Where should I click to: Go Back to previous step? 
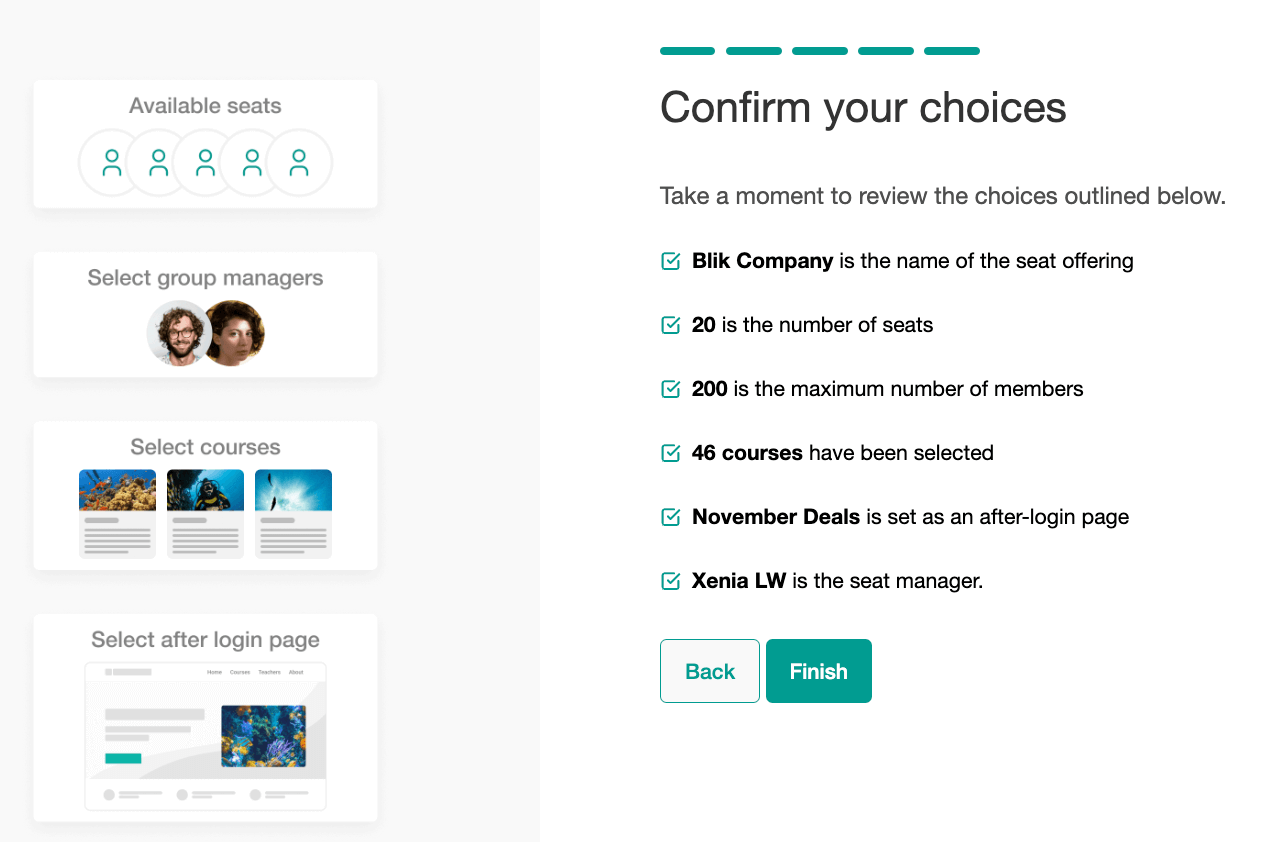(x=710, y=671)
